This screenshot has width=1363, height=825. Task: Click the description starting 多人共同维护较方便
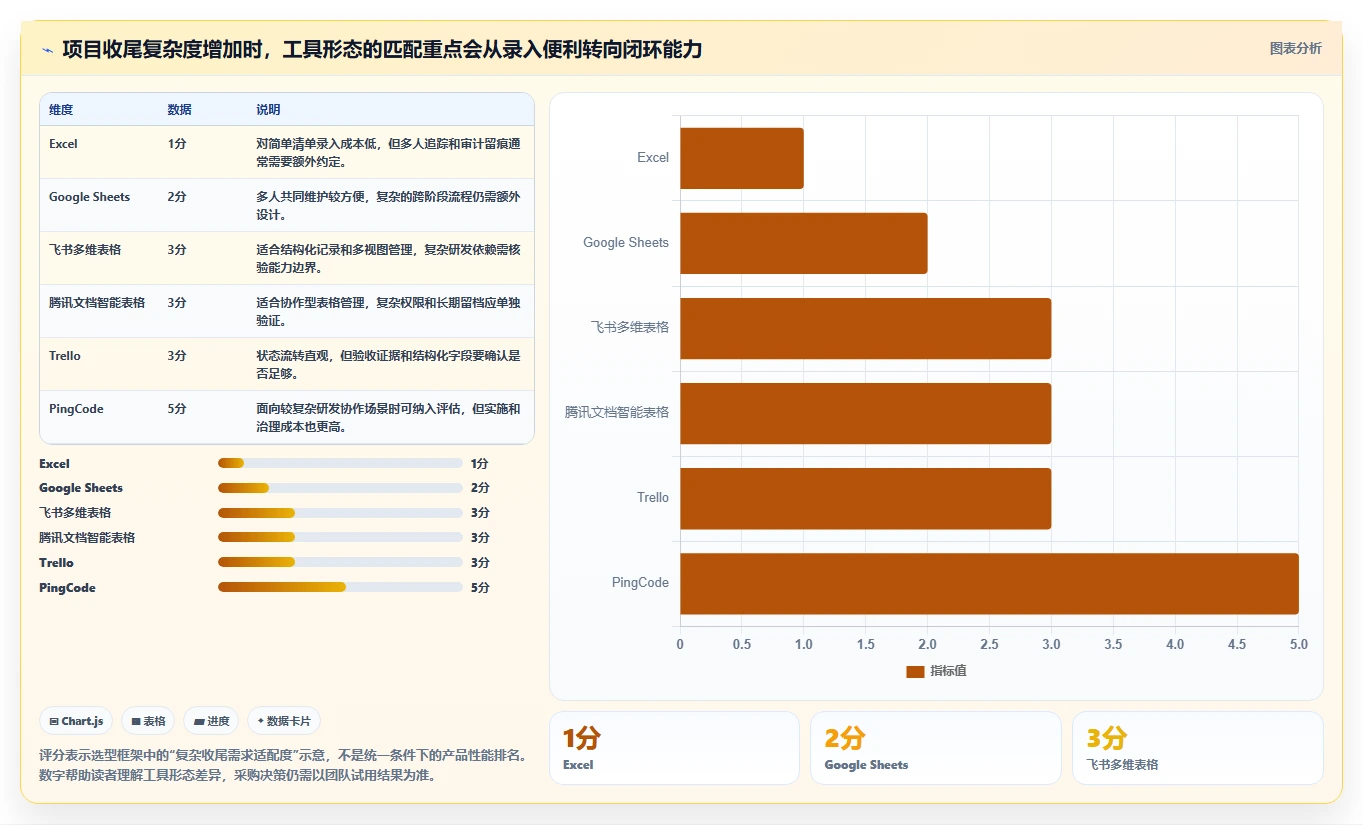coord(388,205)
